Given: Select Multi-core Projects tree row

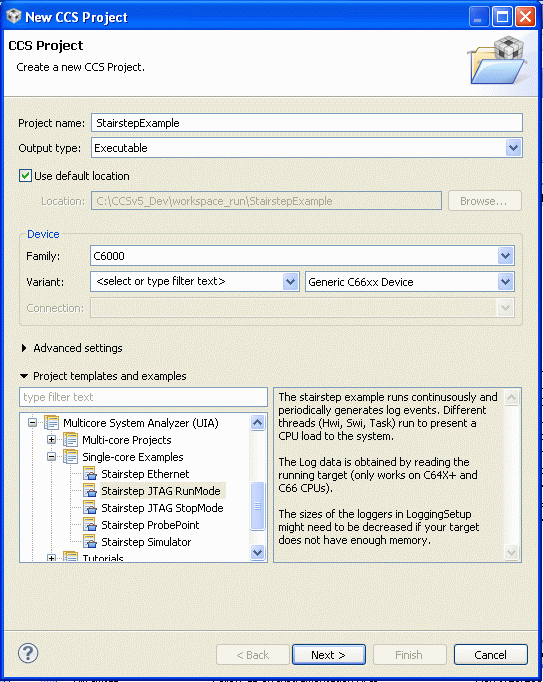Looking at the screenshot, I should [x=127, y=440].
